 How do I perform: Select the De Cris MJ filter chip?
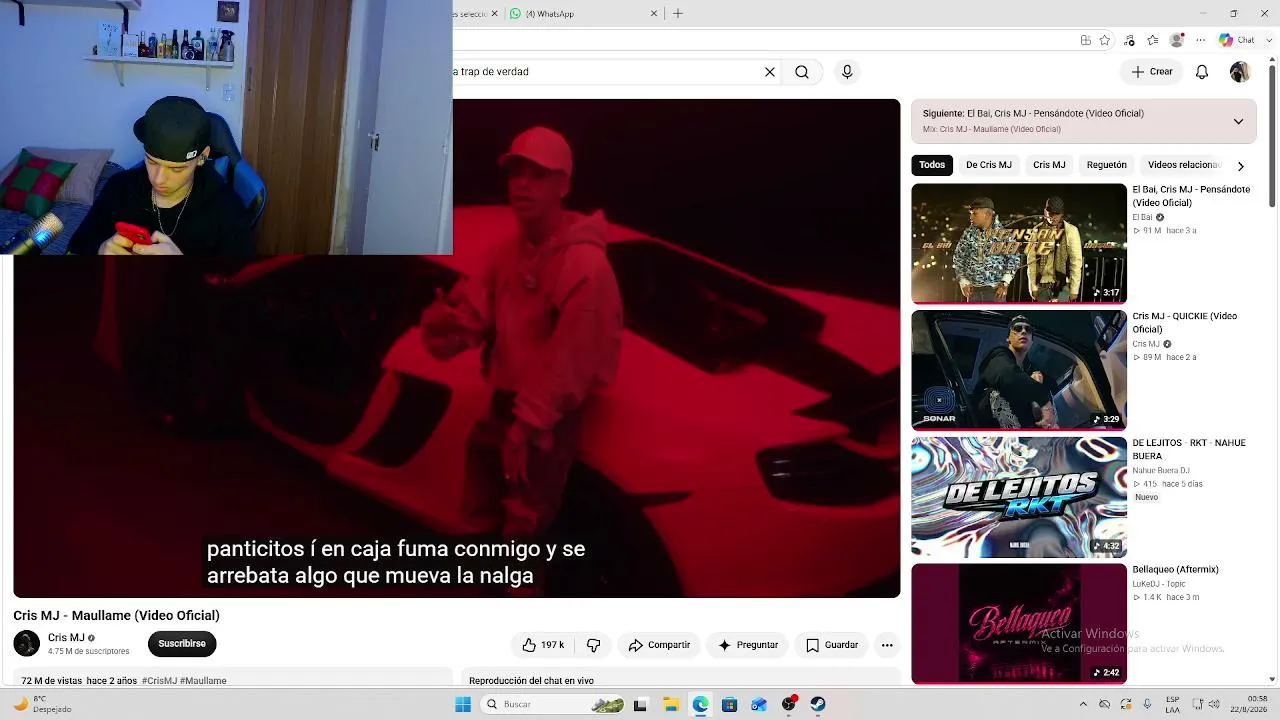(989, 165)
